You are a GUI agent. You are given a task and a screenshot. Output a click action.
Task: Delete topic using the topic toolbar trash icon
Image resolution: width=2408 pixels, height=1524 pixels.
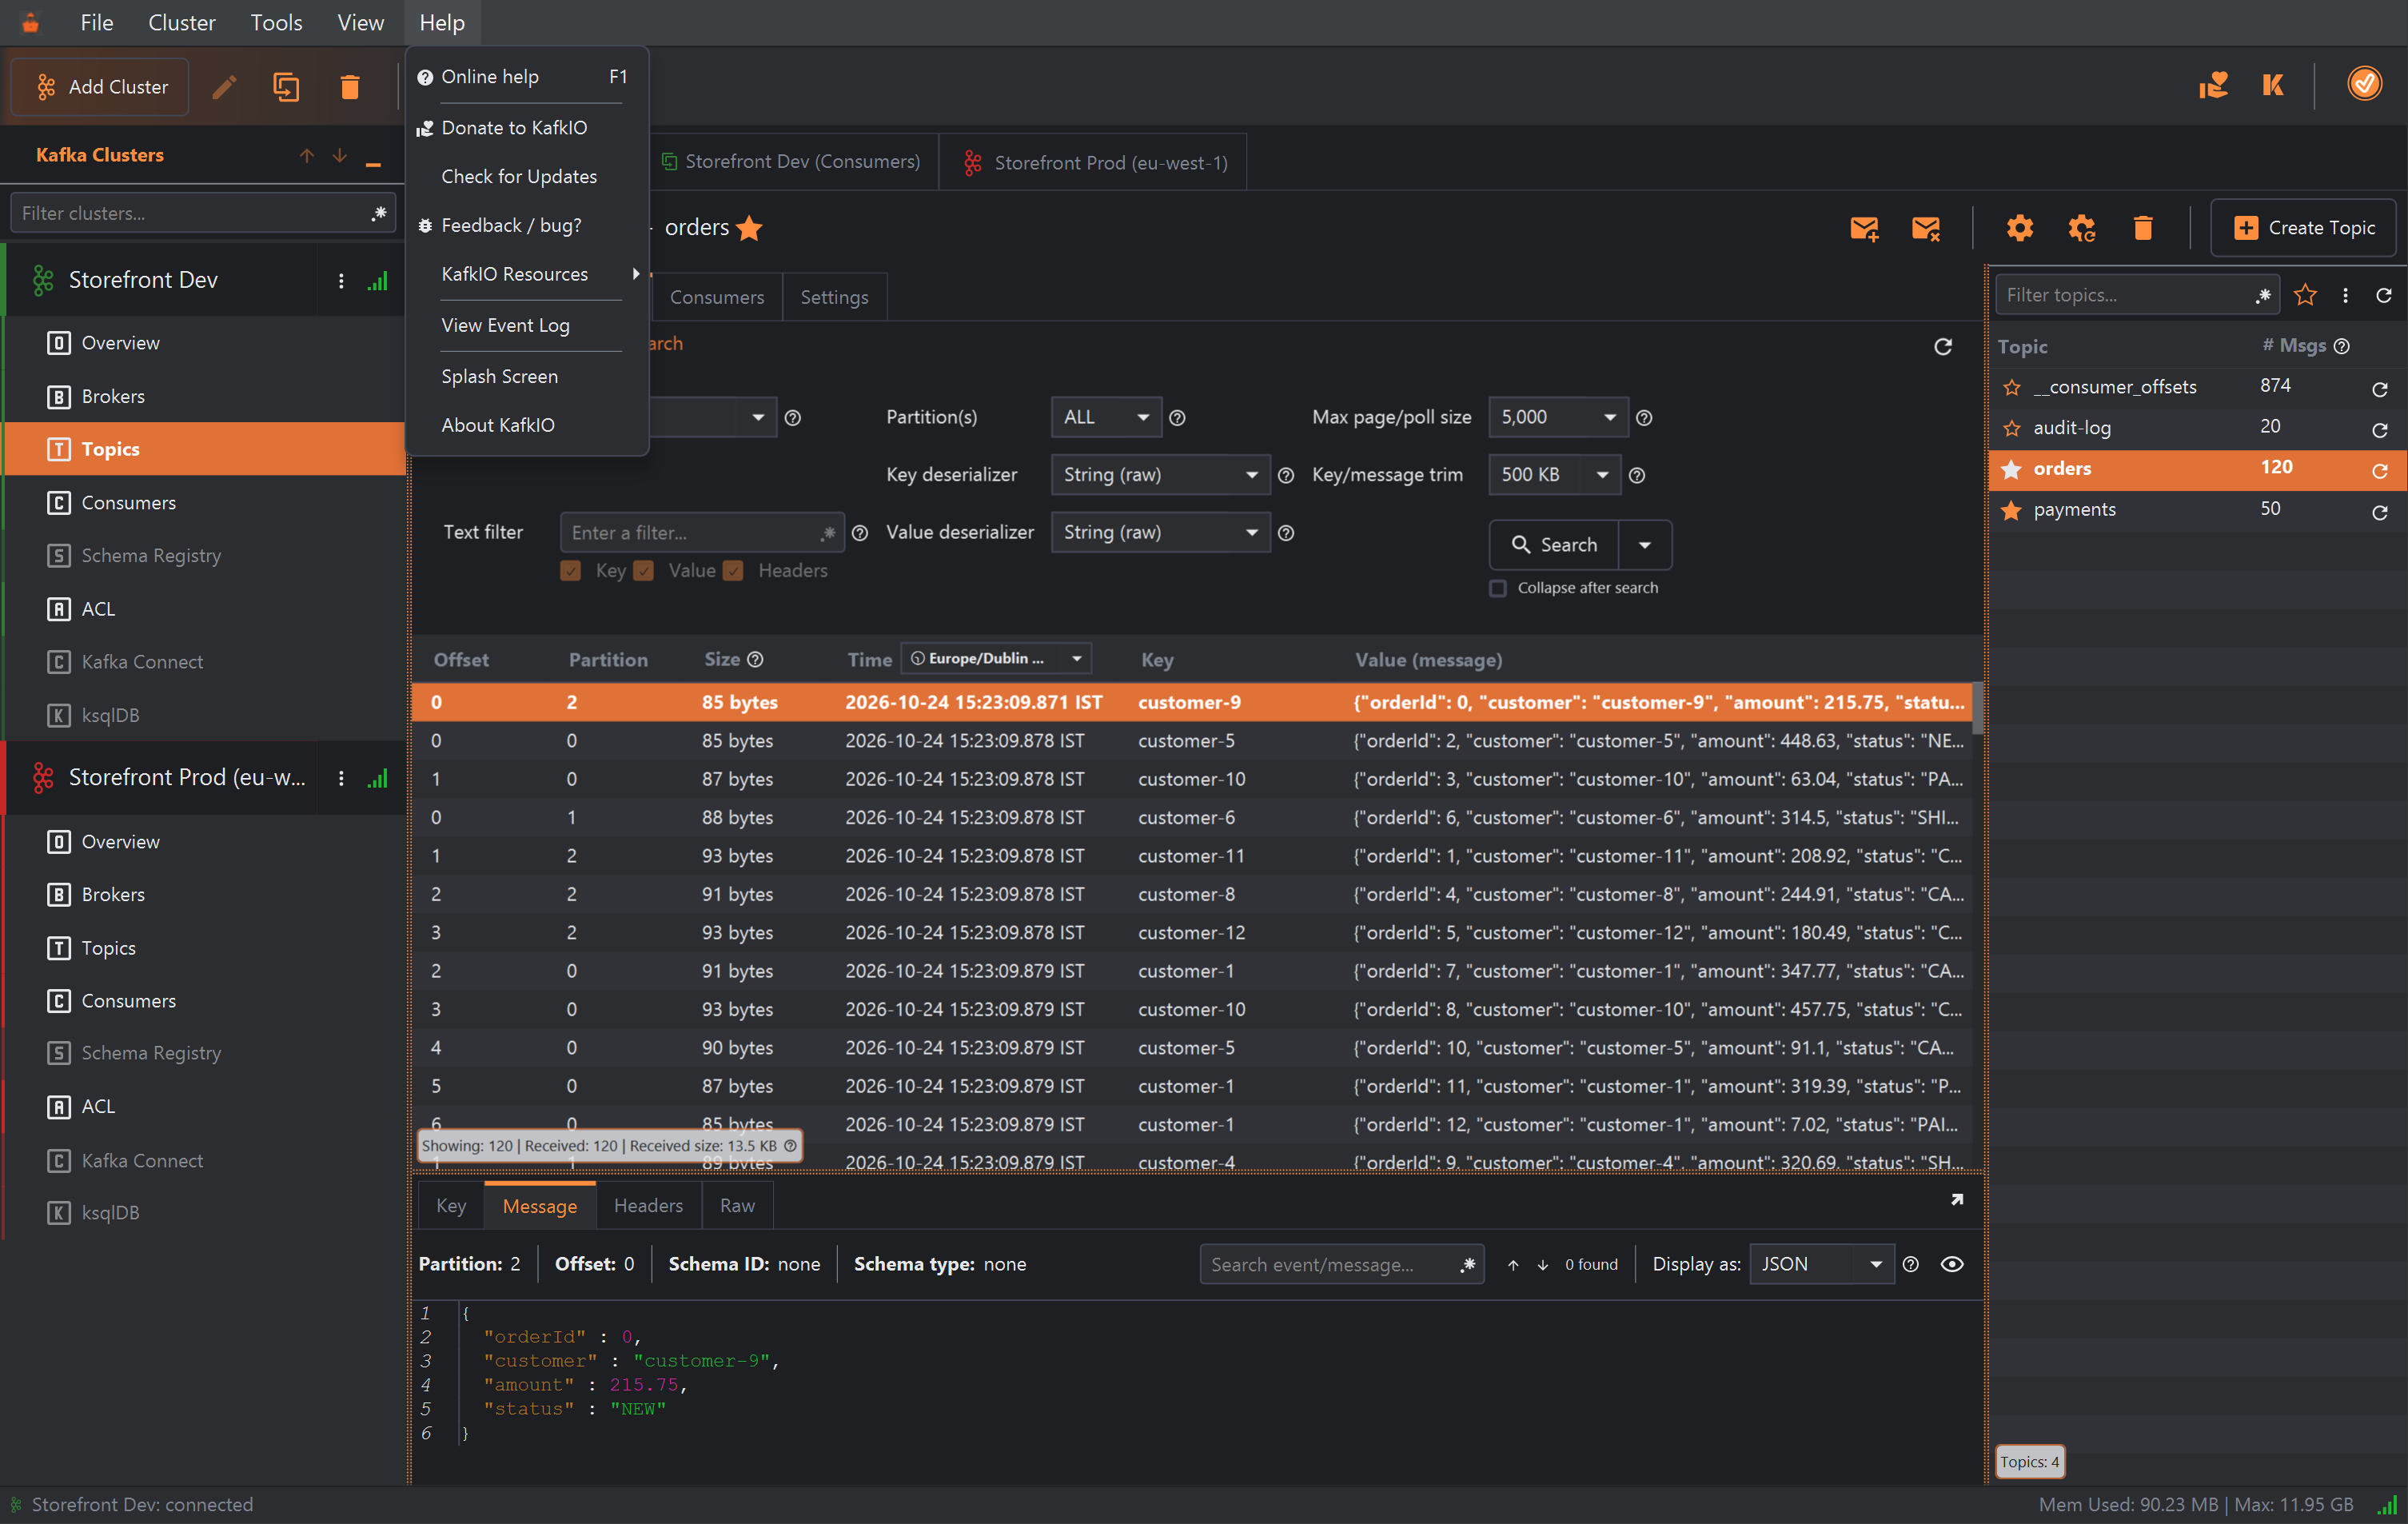pos(2142,228)
